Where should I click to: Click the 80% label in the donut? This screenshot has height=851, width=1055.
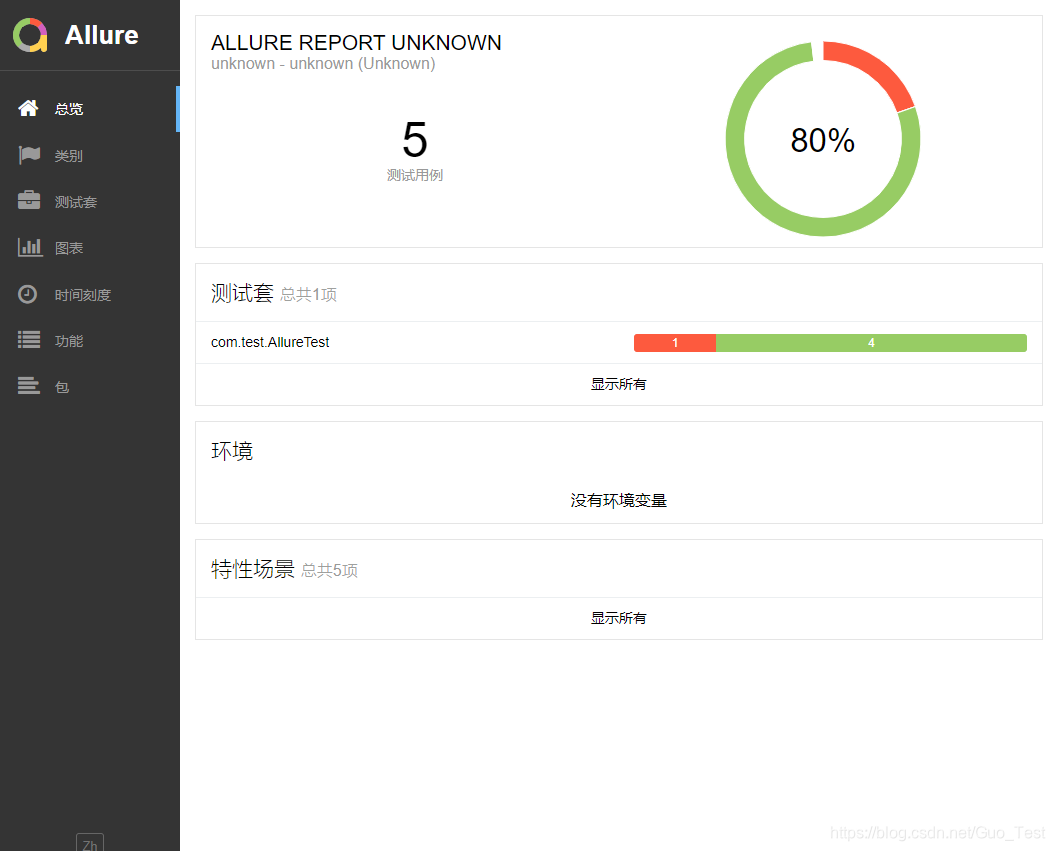[x=822, y=141]
